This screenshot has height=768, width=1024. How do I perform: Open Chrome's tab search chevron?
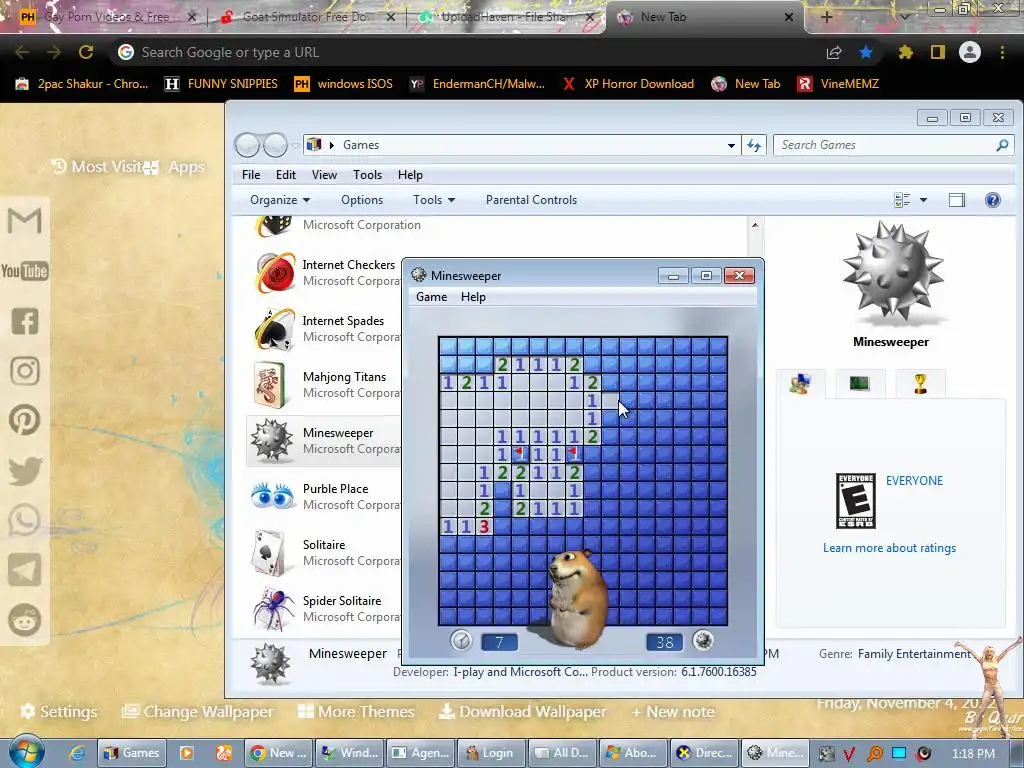coord(904,17)
